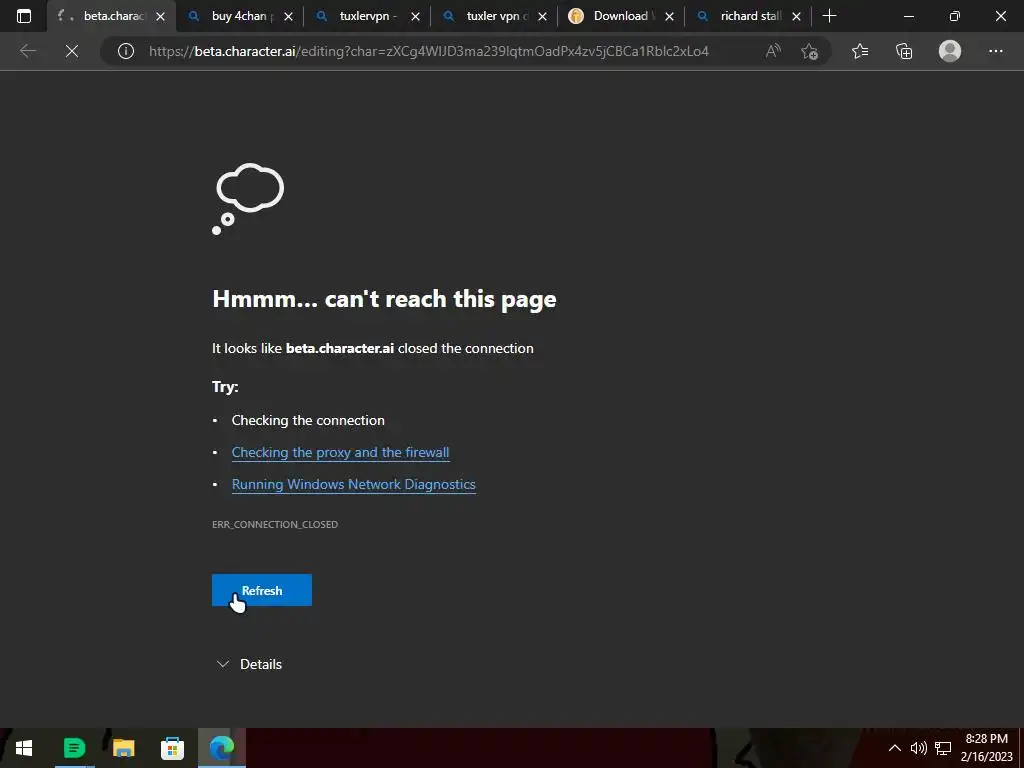This screenshot has width=1024, height=768.
Task: Open the Favorites list icon
Action: coord(860,51)
